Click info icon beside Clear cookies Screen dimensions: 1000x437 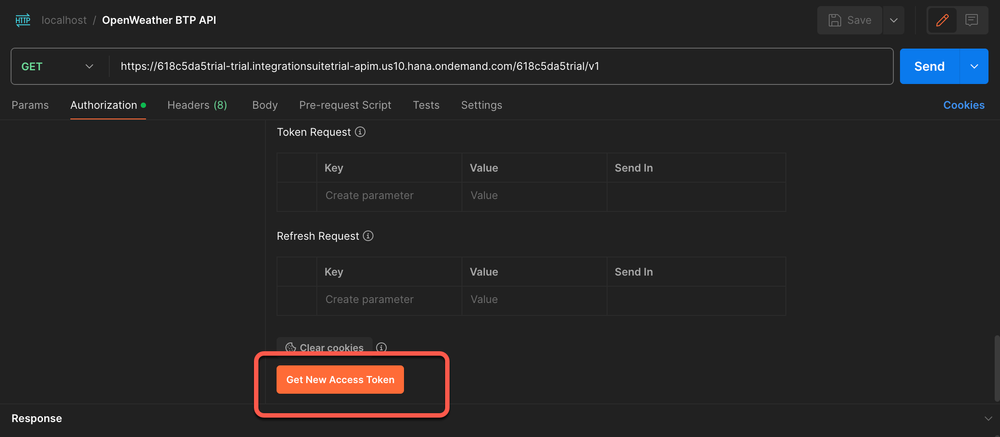381,348
